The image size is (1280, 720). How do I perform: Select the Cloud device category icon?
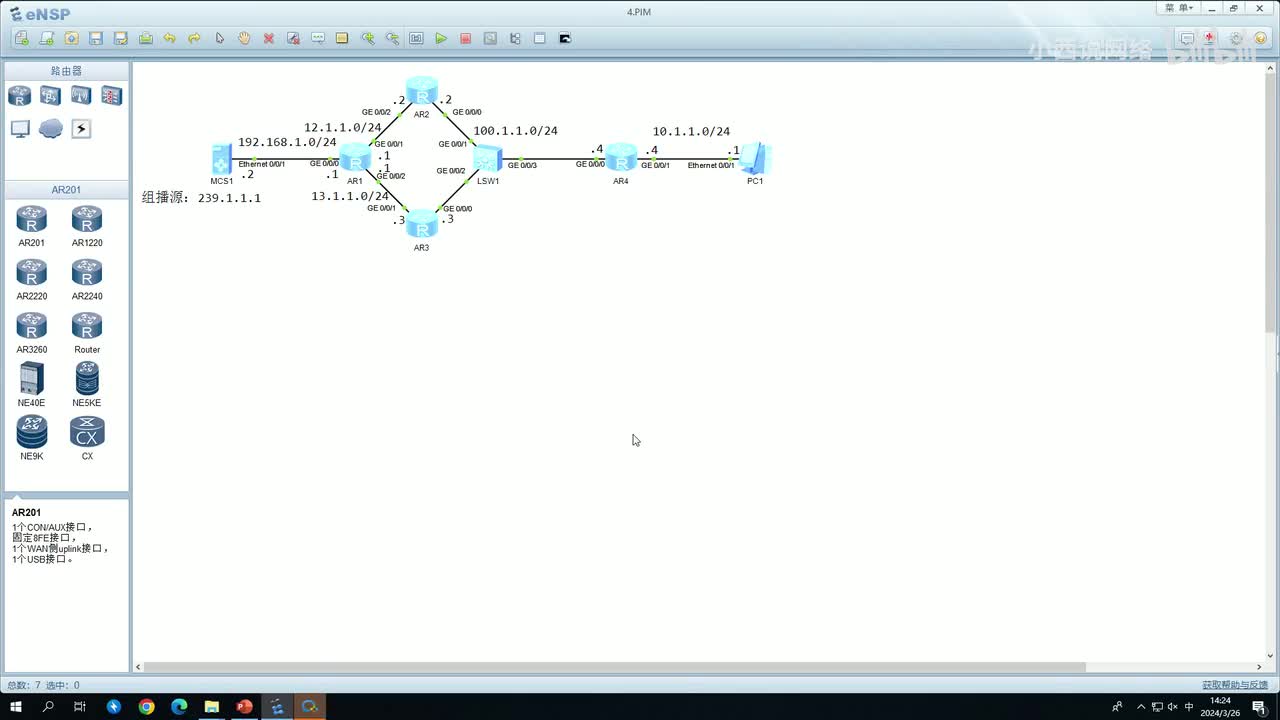pos(50,129)
